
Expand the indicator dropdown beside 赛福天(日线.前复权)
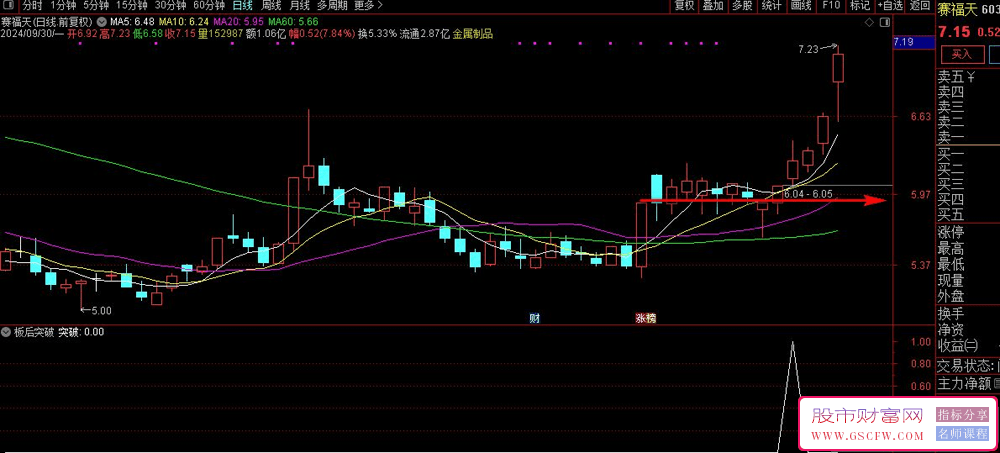(102, 22)
